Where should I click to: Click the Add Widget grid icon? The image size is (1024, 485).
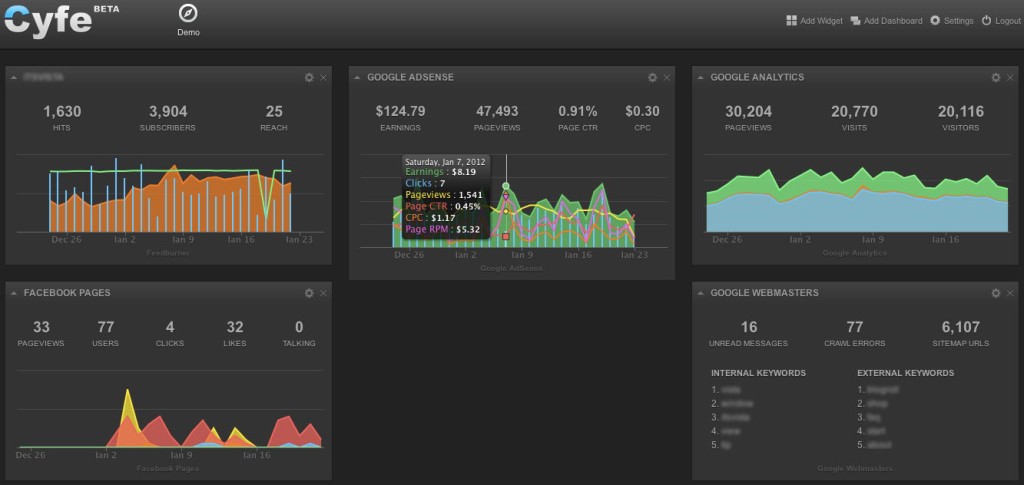792,21
